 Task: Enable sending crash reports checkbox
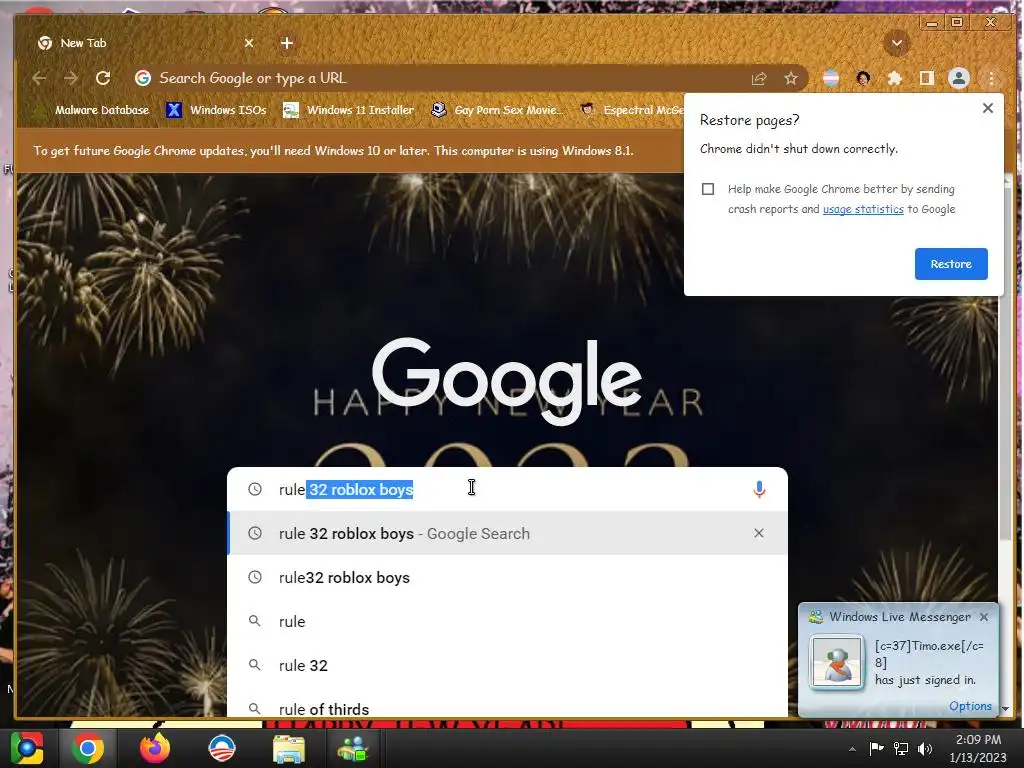(x=708, y=189)
